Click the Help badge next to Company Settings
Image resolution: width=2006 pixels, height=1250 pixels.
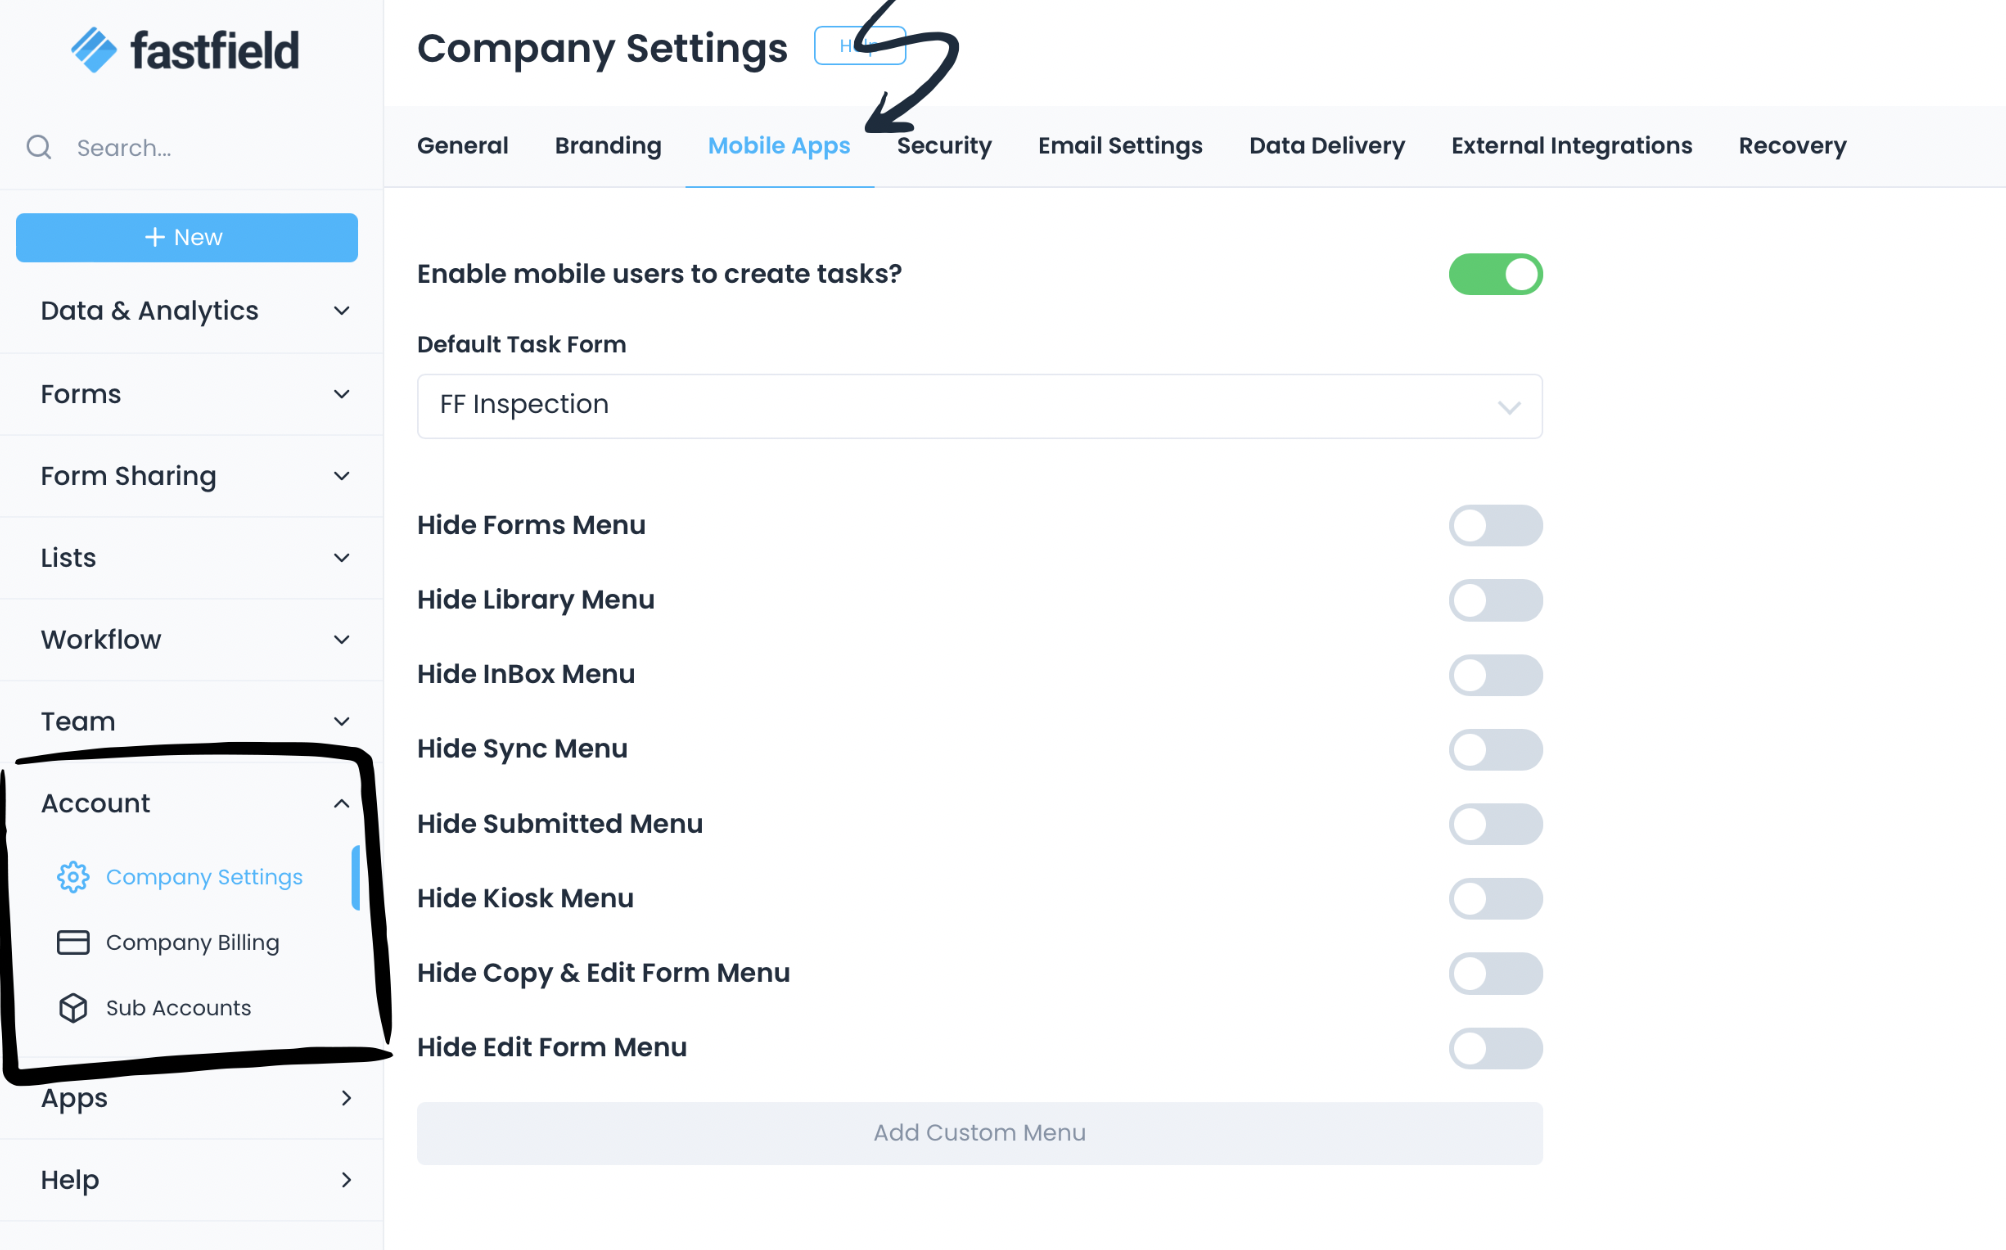click(860, 45)
